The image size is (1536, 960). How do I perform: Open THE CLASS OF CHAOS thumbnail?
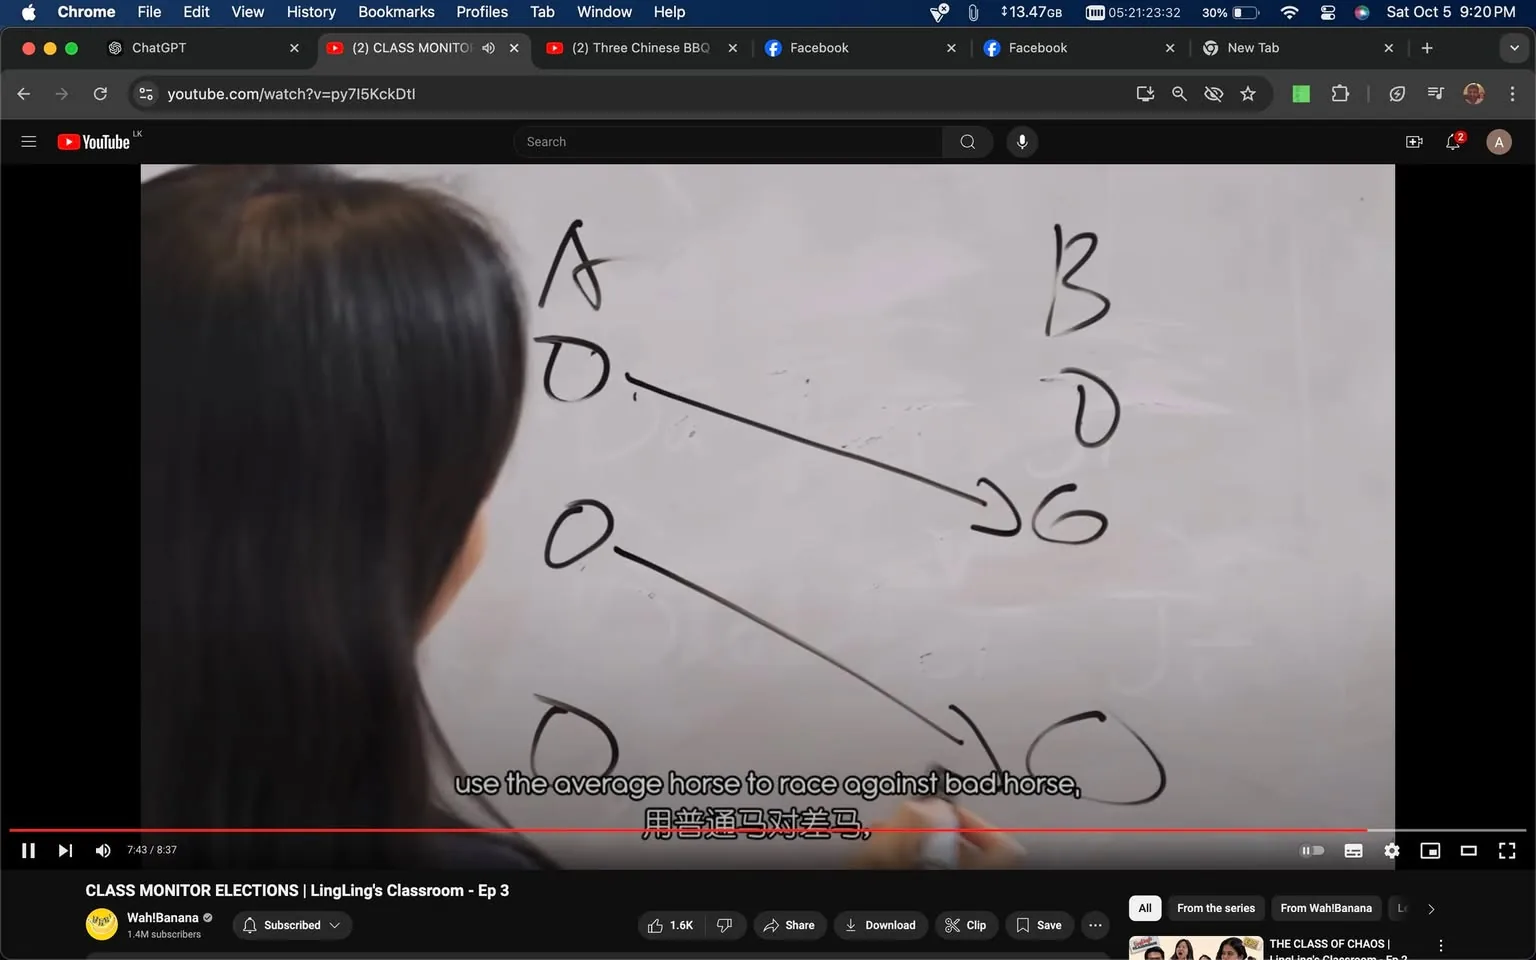click(1195, 948)
